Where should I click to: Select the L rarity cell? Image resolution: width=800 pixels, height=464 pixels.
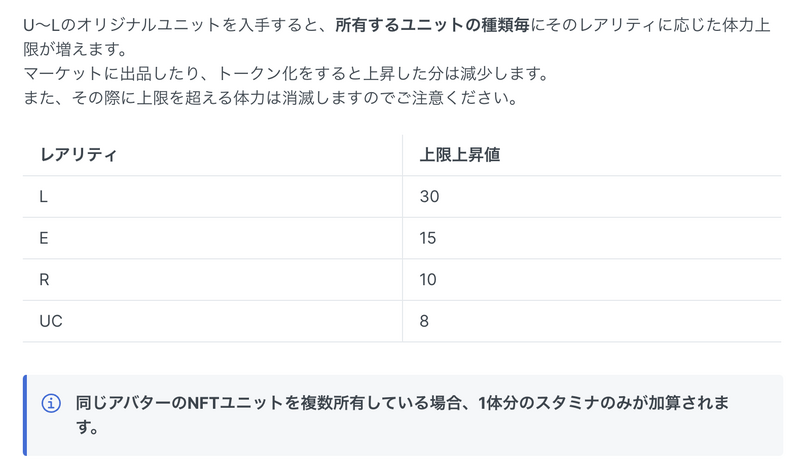43,197
